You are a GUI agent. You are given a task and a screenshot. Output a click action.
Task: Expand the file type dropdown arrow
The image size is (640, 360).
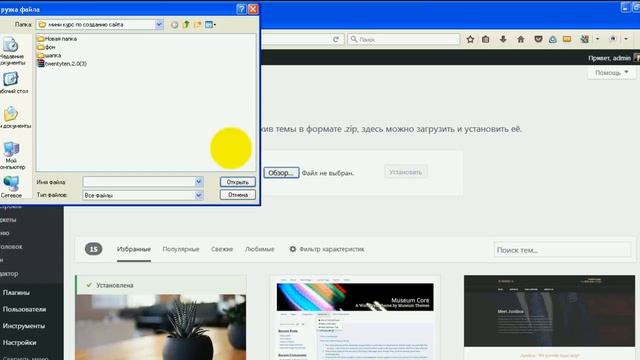click(199, 195)
